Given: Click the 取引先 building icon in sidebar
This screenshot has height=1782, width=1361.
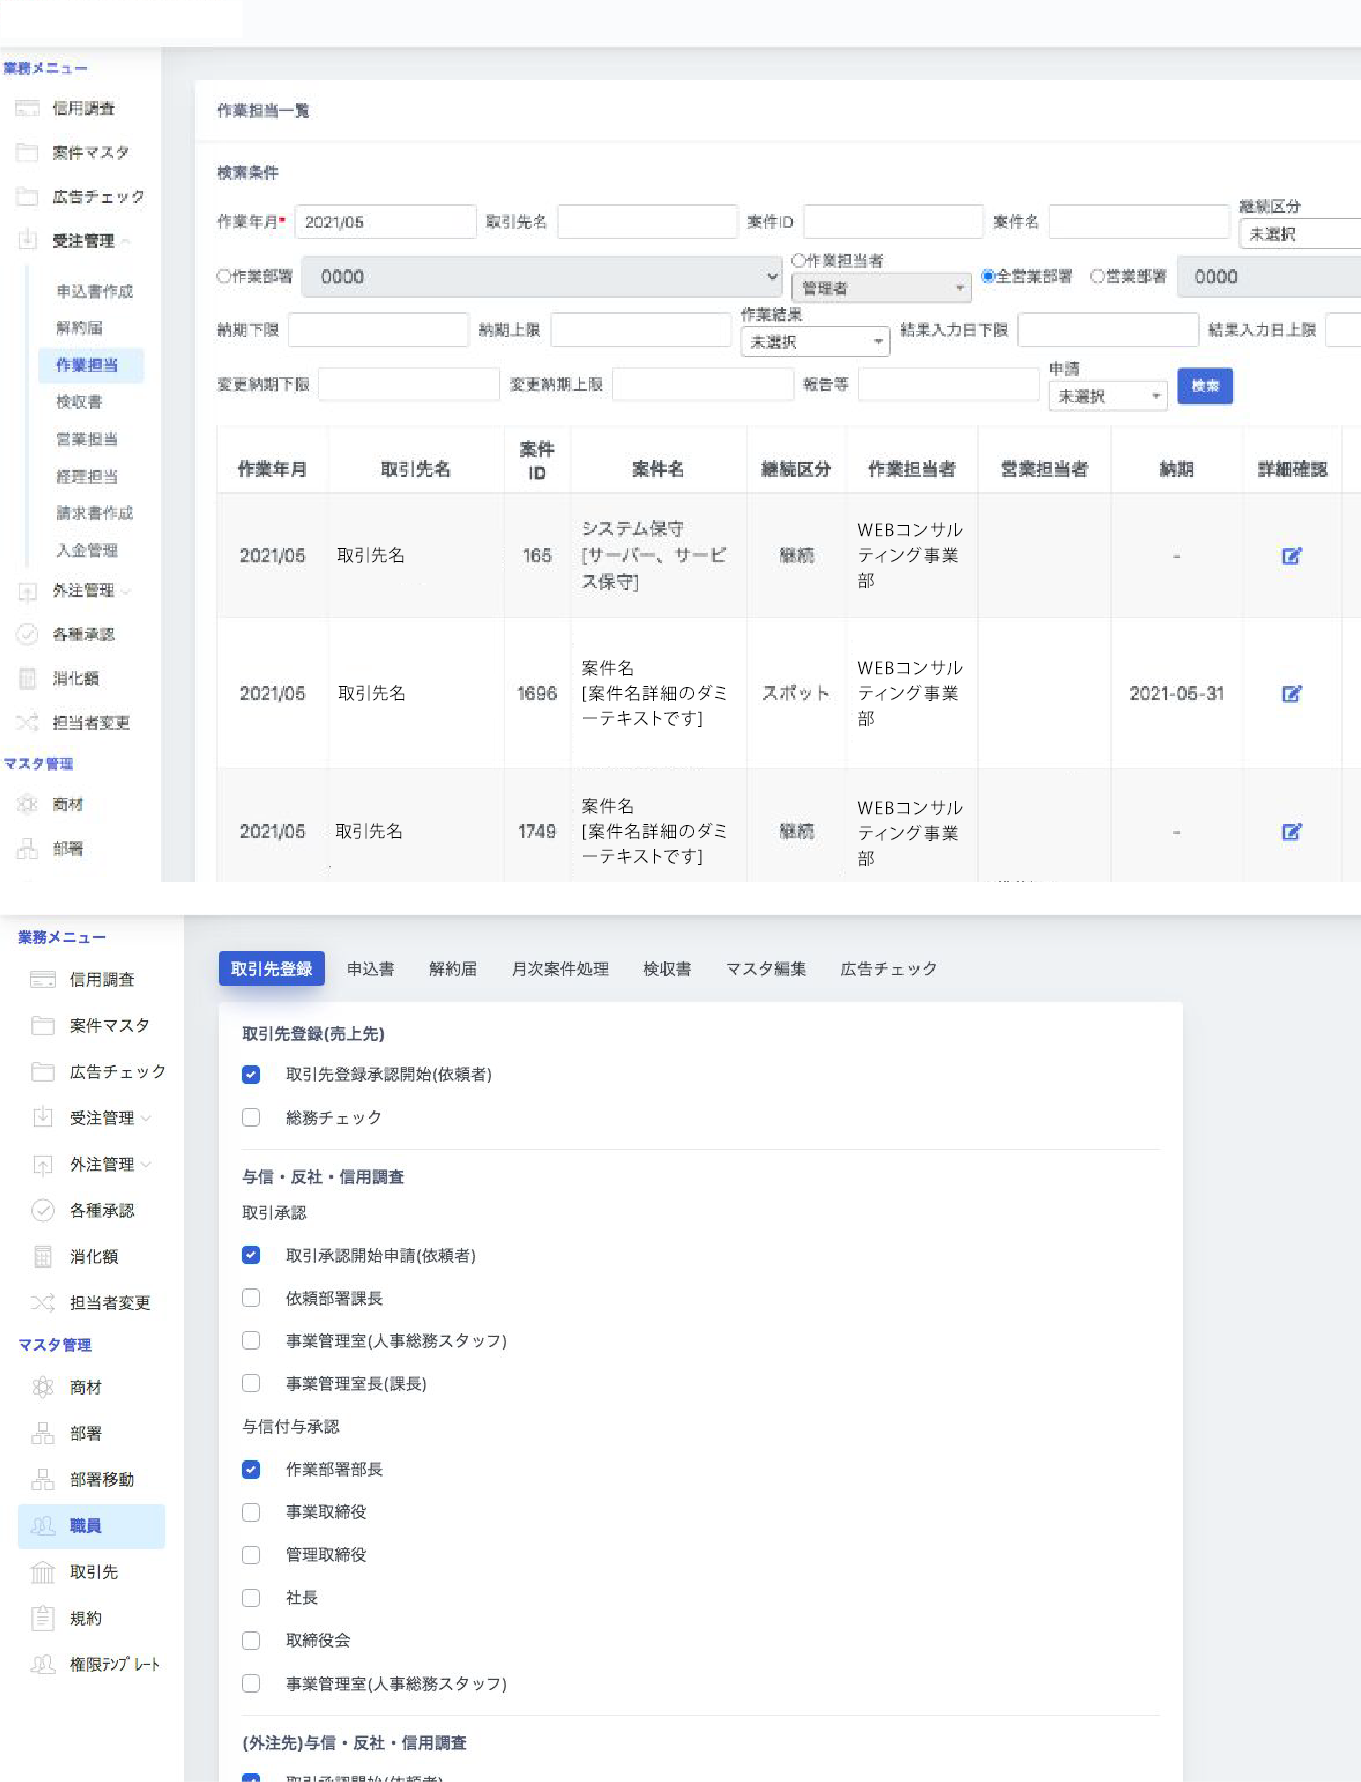Looking at the screenshot, I should 43,1573.
